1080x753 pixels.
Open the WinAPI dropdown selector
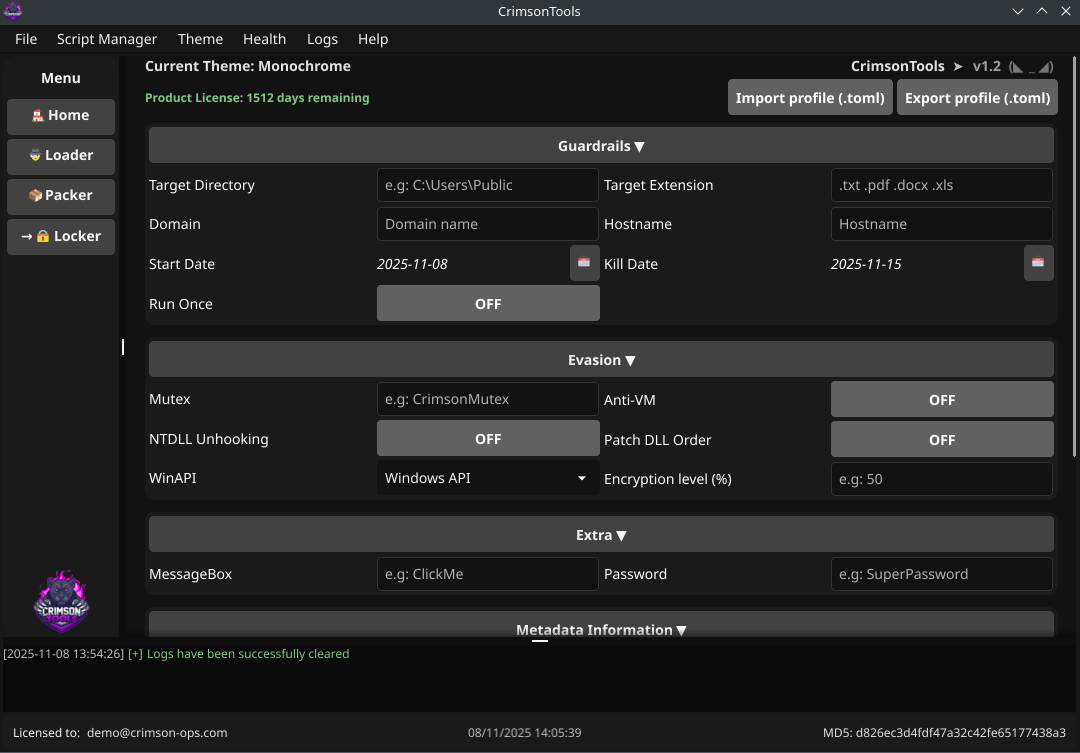[488, 478]
